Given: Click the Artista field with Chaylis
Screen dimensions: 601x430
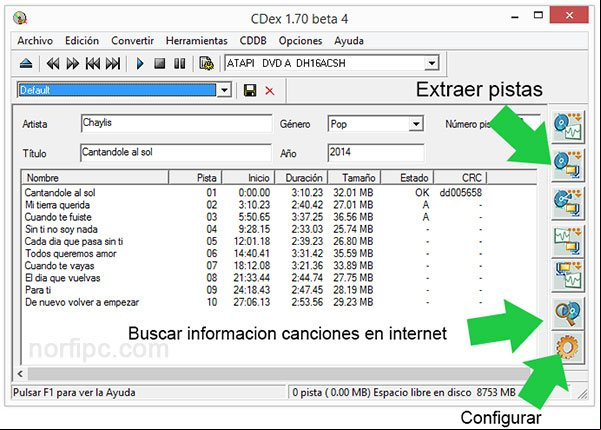Looking at the screenshot, I should click(x=176, y=123).
